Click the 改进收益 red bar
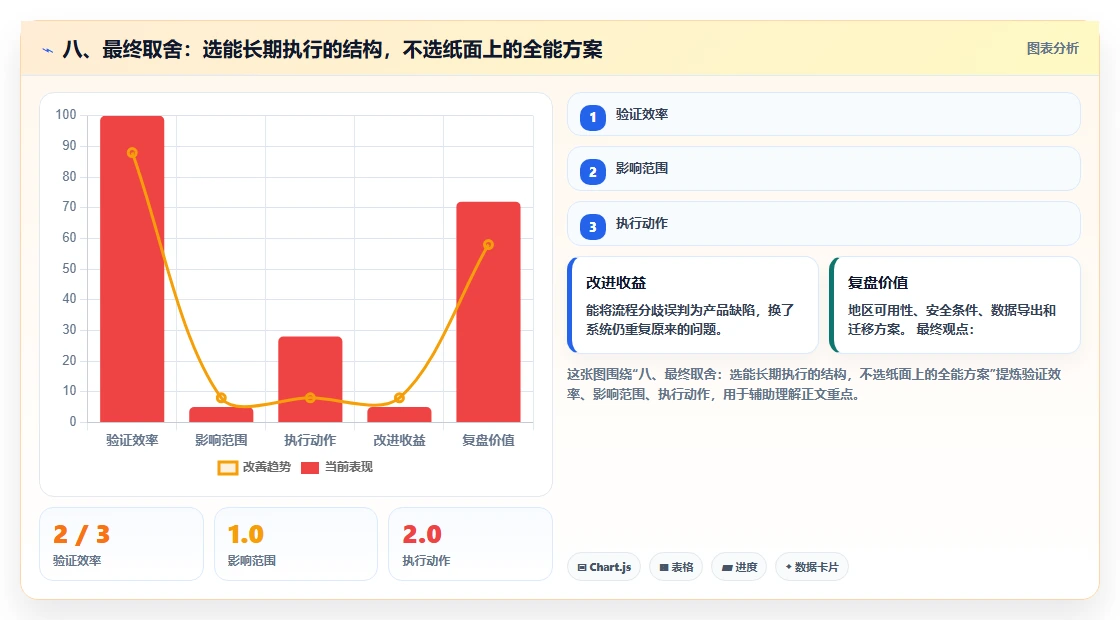The width and height of the screenshot is (1120, 620). coord(399,415)
